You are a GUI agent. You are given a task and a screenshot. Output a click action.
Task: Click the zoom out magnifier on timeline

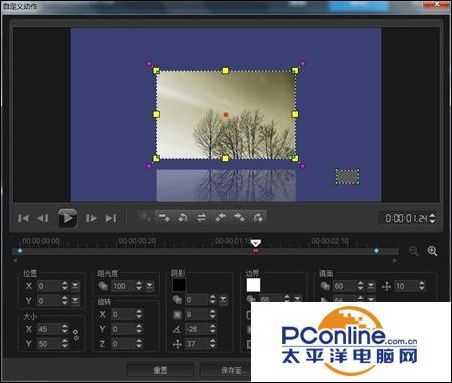click(x=413, y=251)
